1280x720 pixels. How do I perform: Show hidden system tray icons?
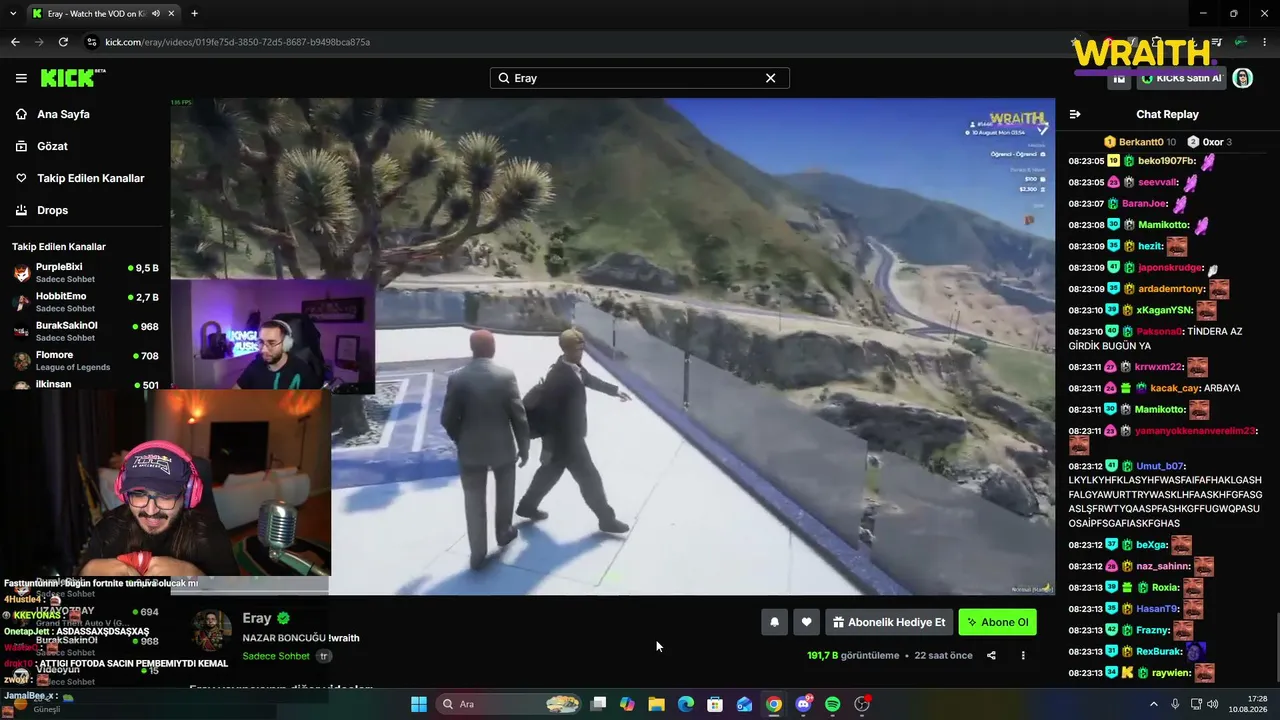point(1154,704)
